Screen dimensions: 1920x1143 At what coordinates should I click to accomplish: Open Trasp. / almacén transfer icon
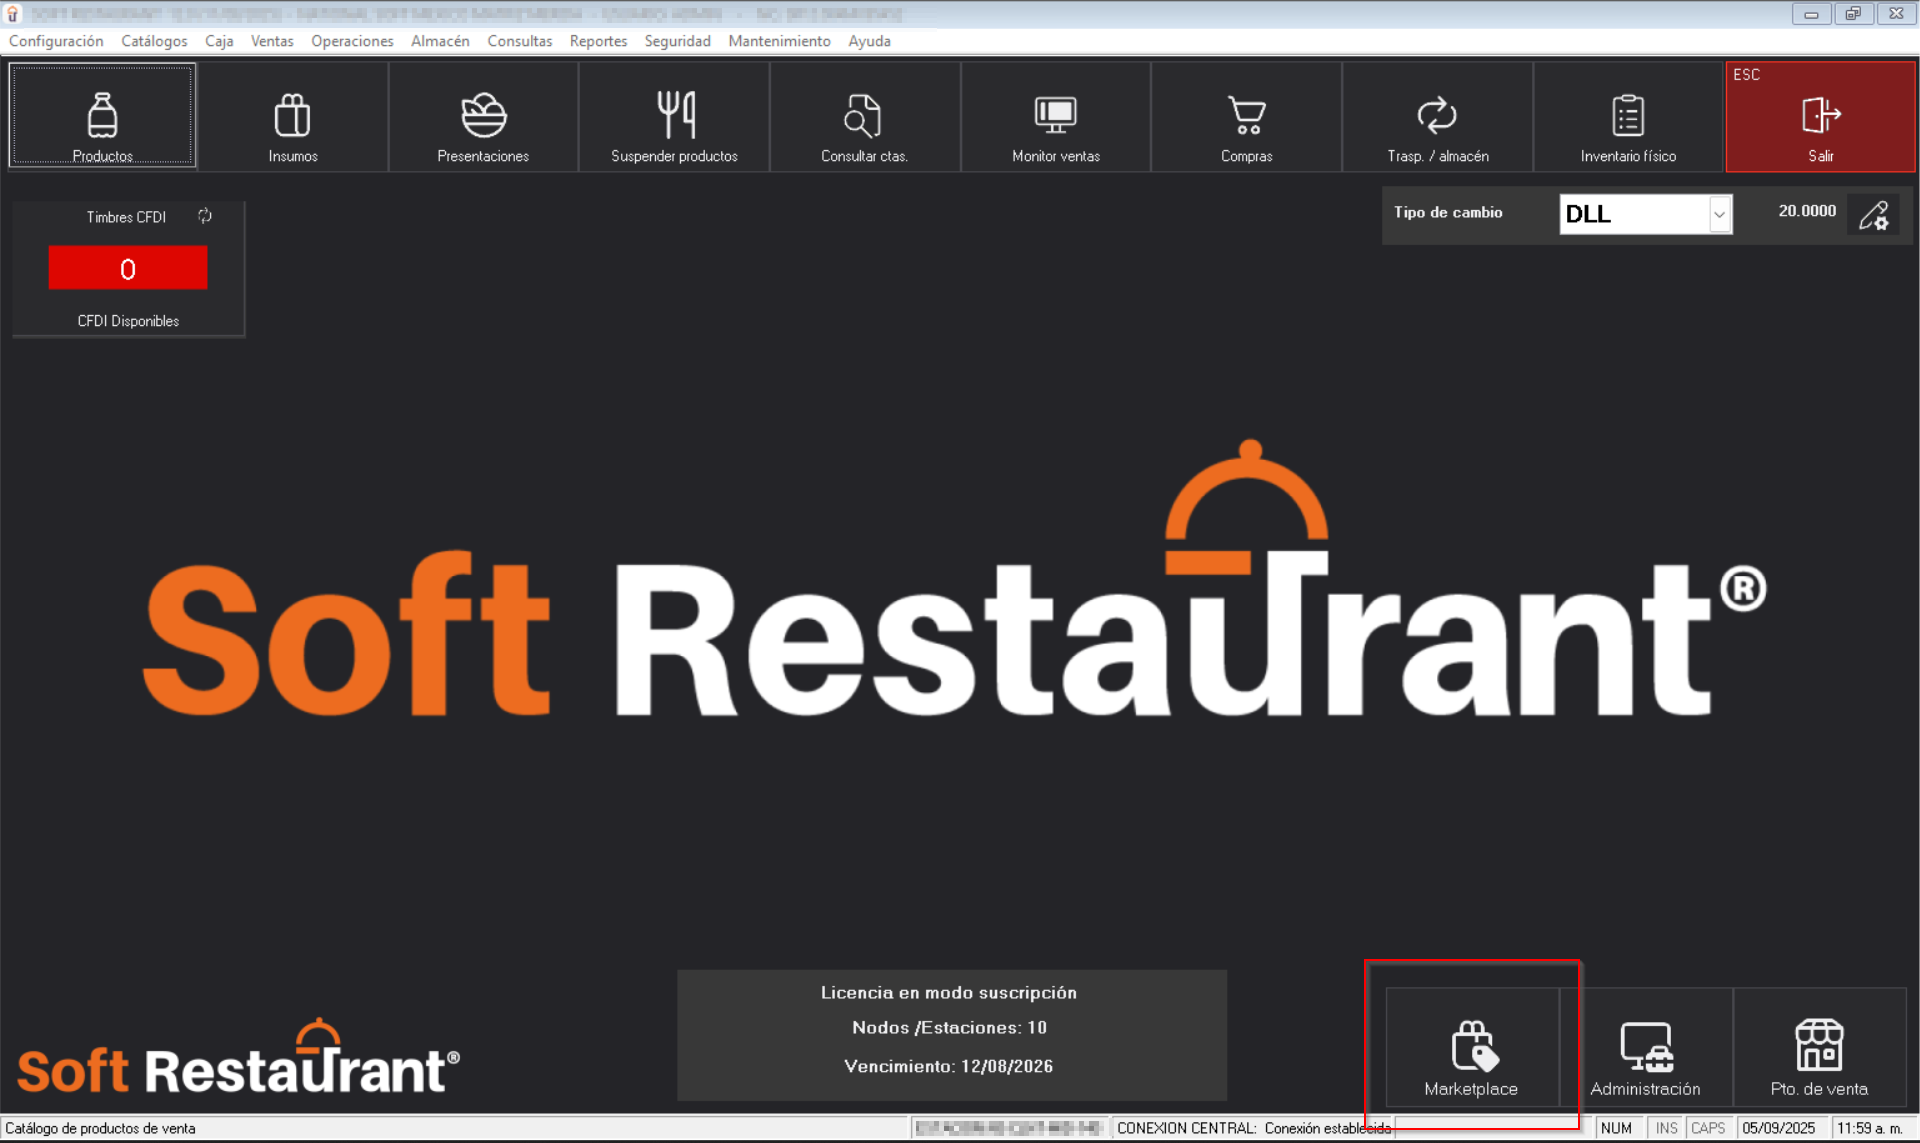1437,116
